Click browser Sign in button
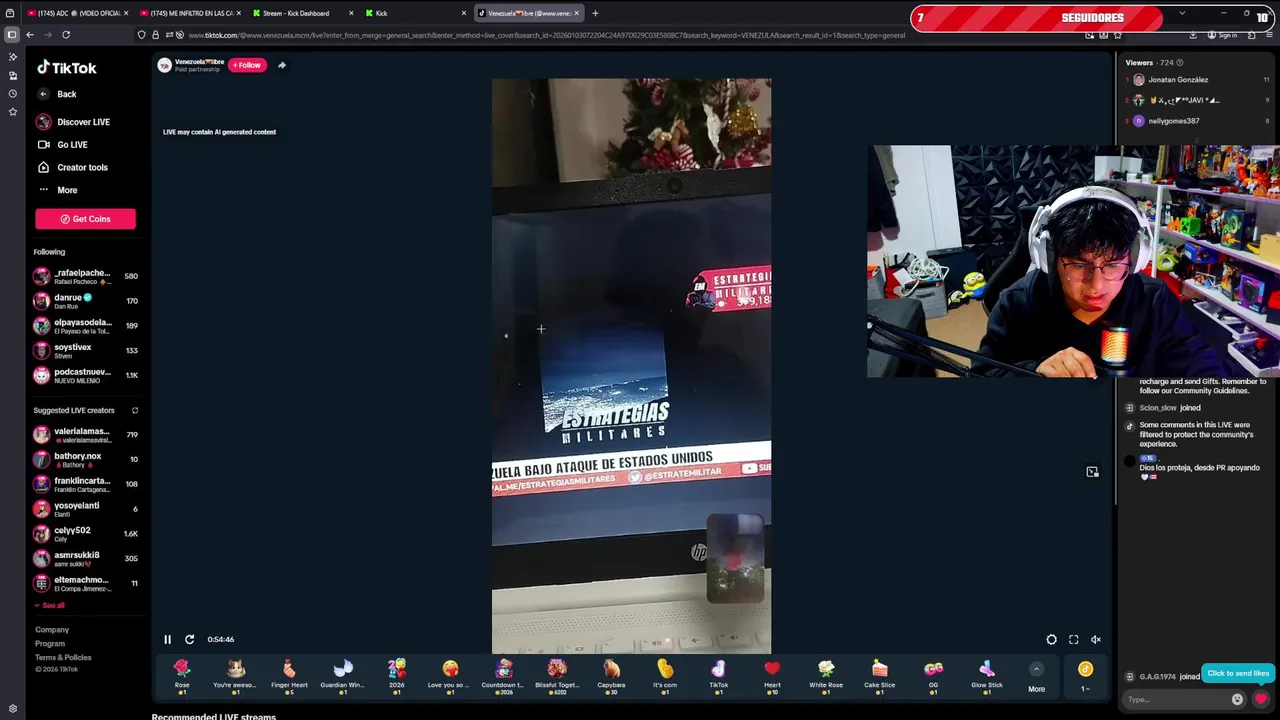The image size is (1280, 720). pyautogui.click(x=1222, y=35)
